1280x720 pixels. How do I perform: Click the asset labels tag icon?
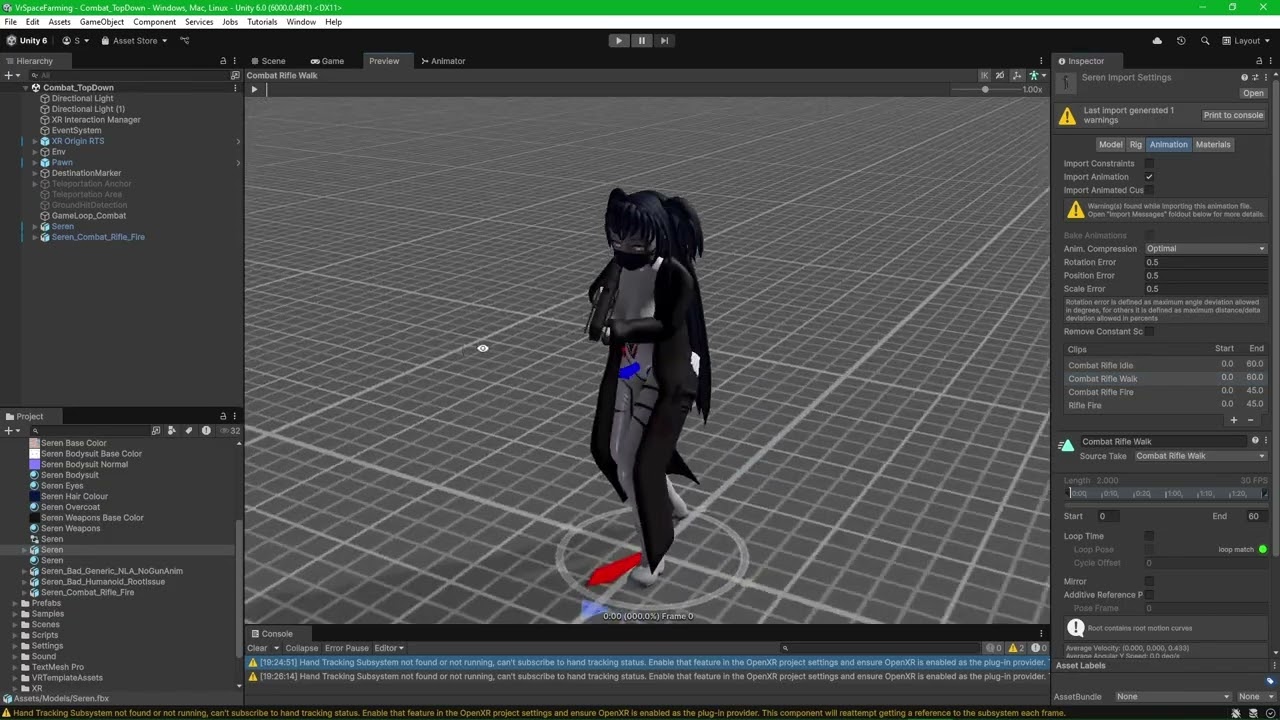(x=1270, y=681)
